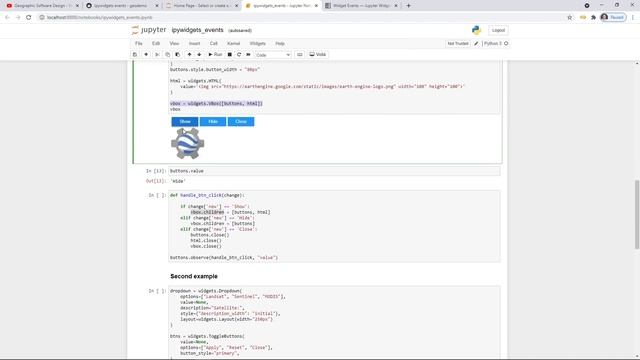Screen dimensions: 640x360
Task: Rename the notebook title ipywidgets_events
Action: point(197,30)
